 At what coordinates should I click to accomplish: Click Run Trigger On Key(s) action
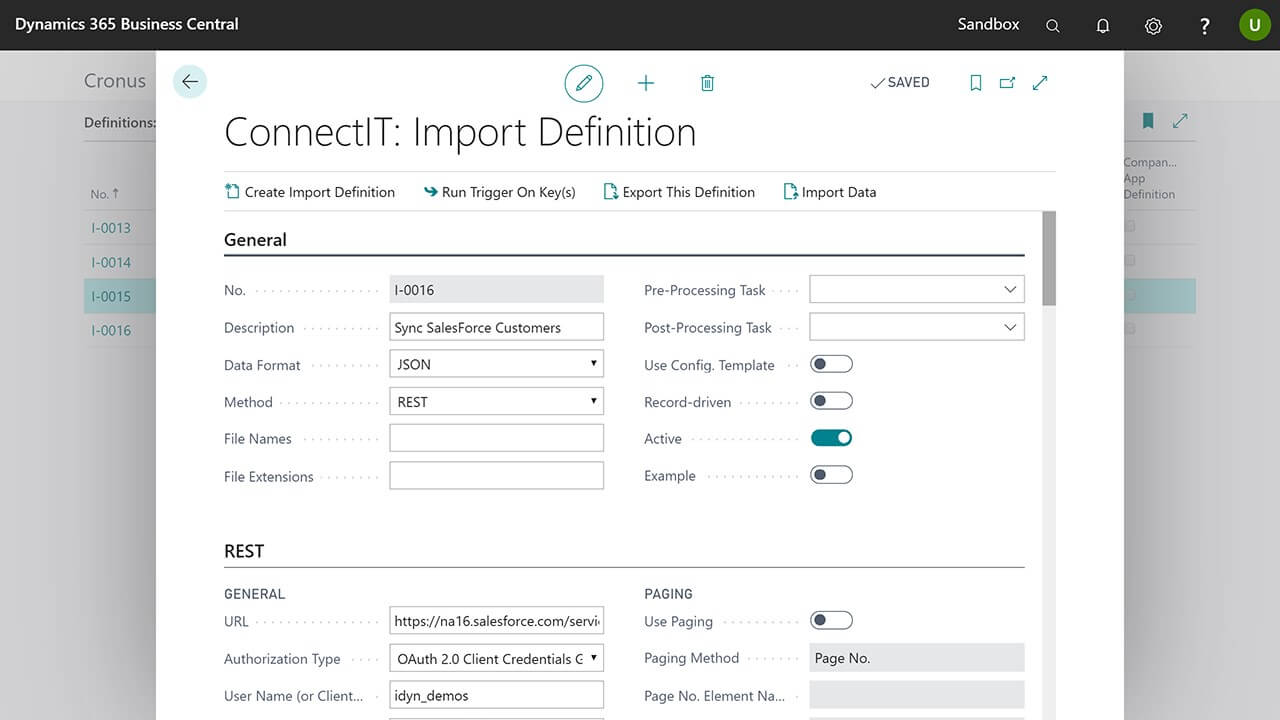pyautogui.click(x=499, y=192)
